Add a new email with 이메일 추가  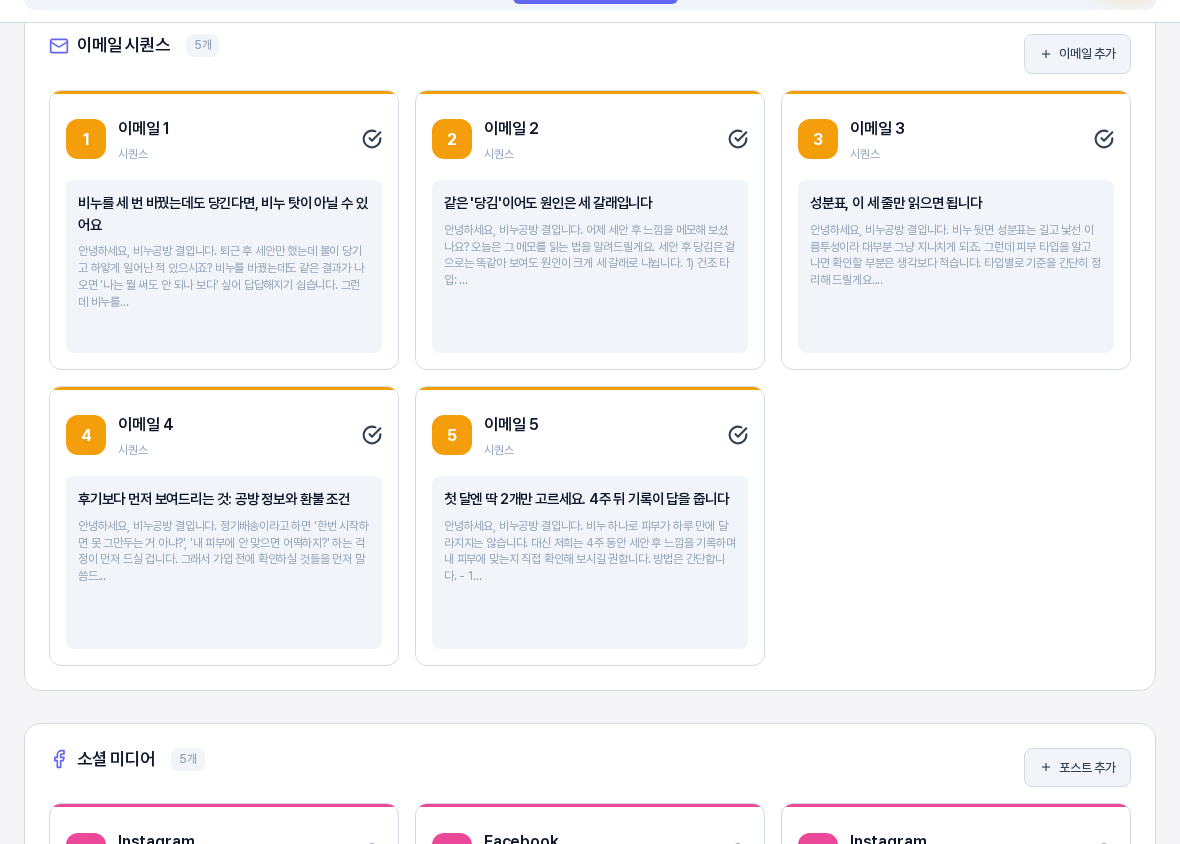coord(1077,54)
